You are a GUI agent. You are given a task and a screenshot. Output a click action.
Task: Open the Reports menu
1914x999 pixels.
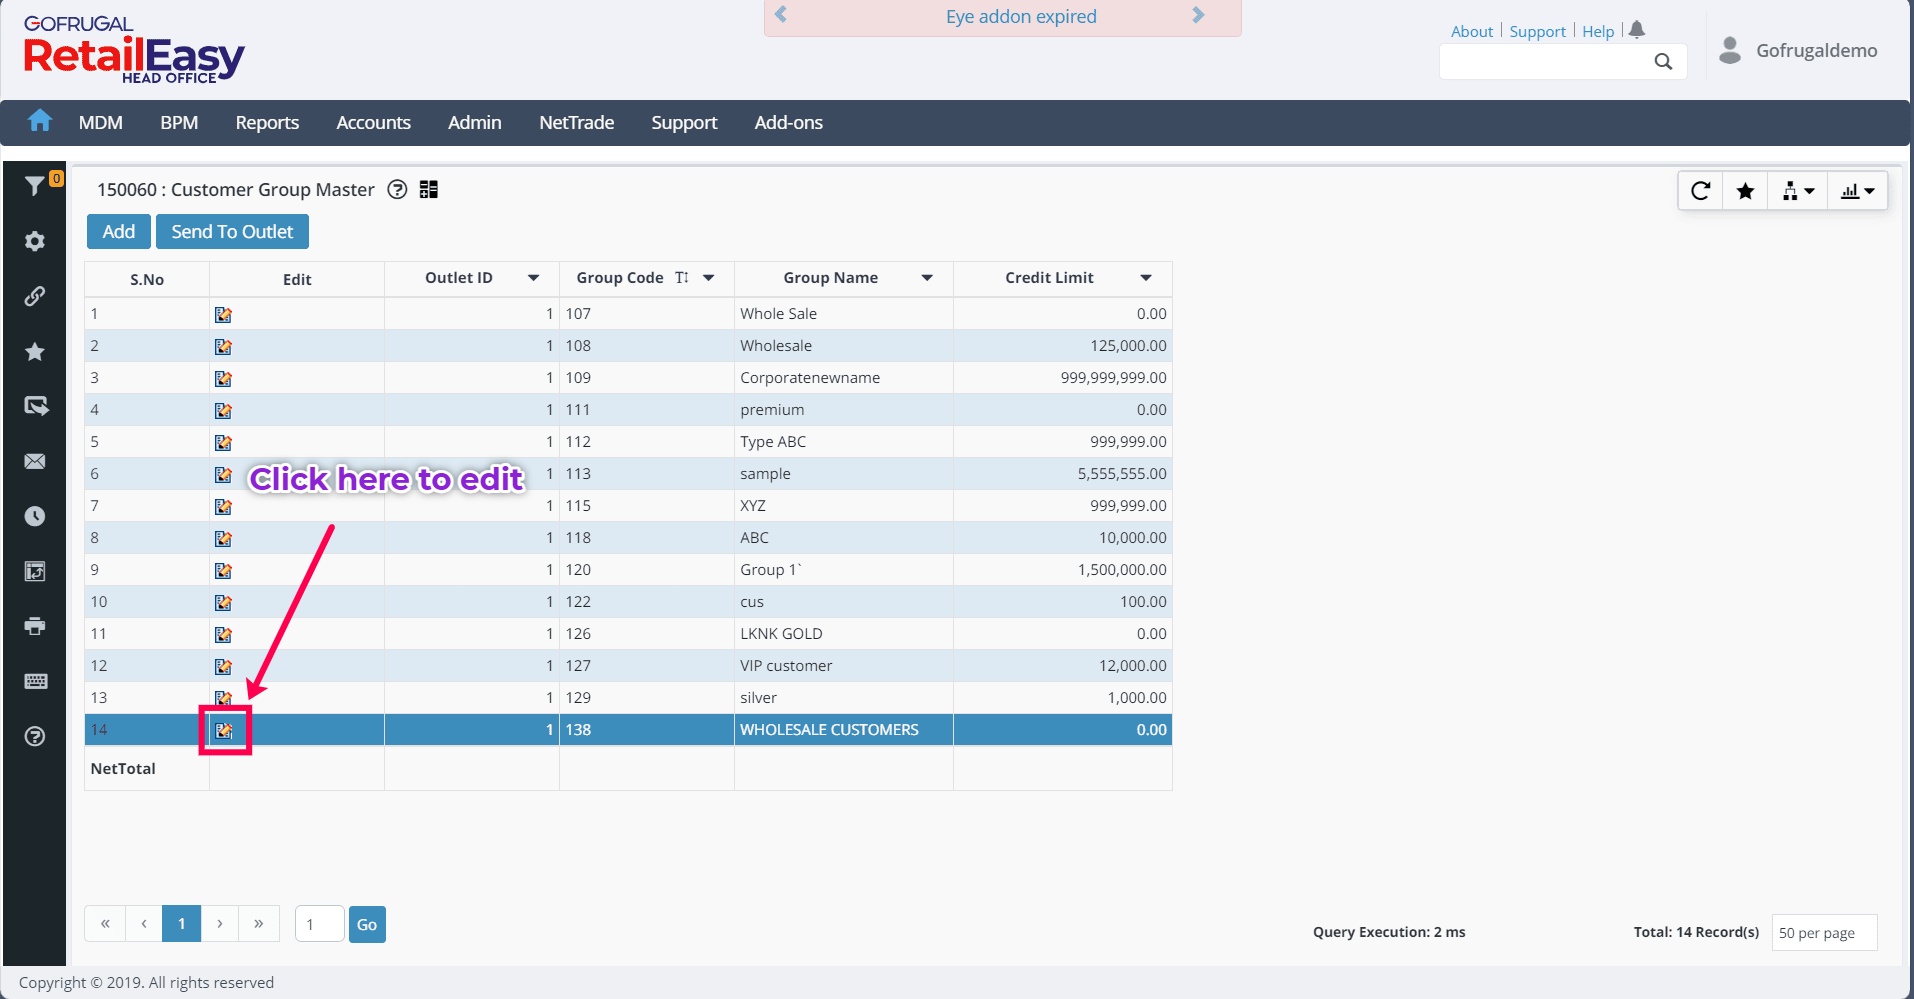[267, 122]
